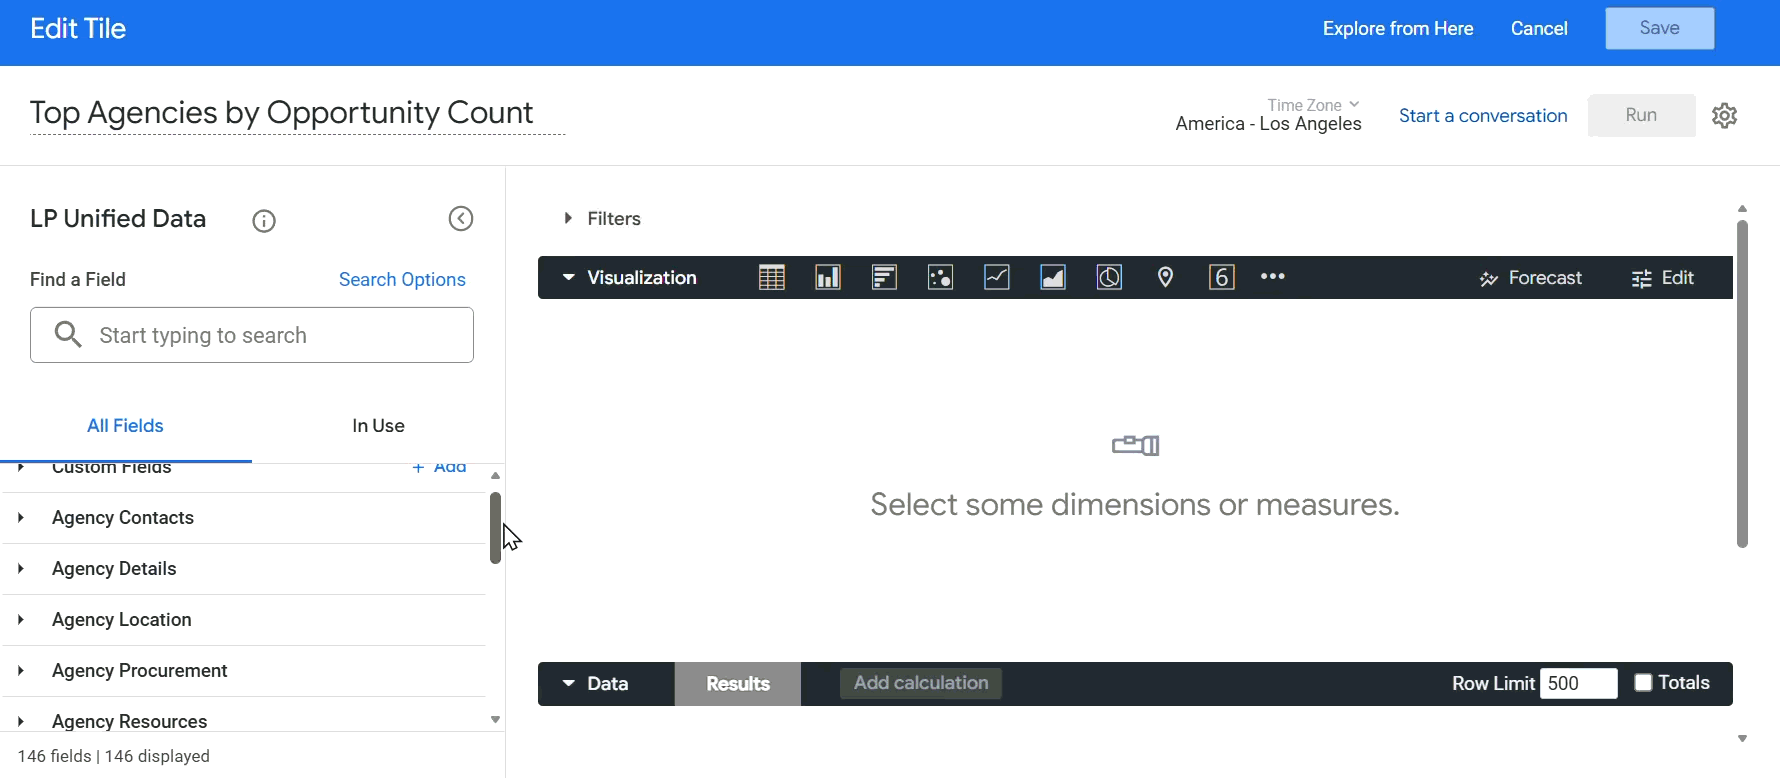
Task: Select the line chart visualization icon
Action: (x=997, y=278)
